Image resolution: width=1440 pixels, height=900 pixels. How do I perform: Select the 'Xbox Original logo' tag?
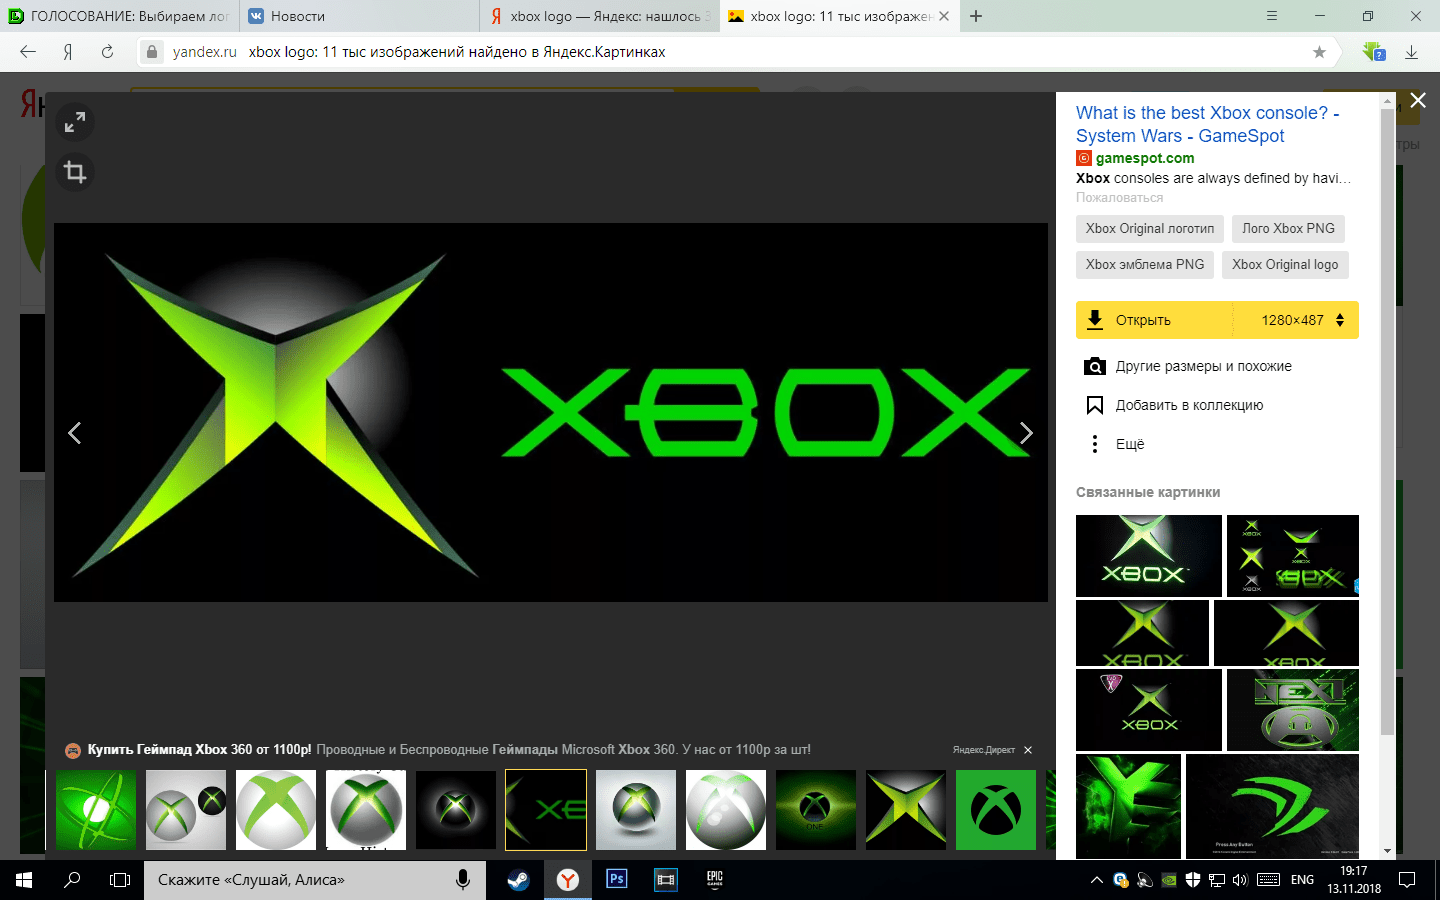tap(1285, 265)
